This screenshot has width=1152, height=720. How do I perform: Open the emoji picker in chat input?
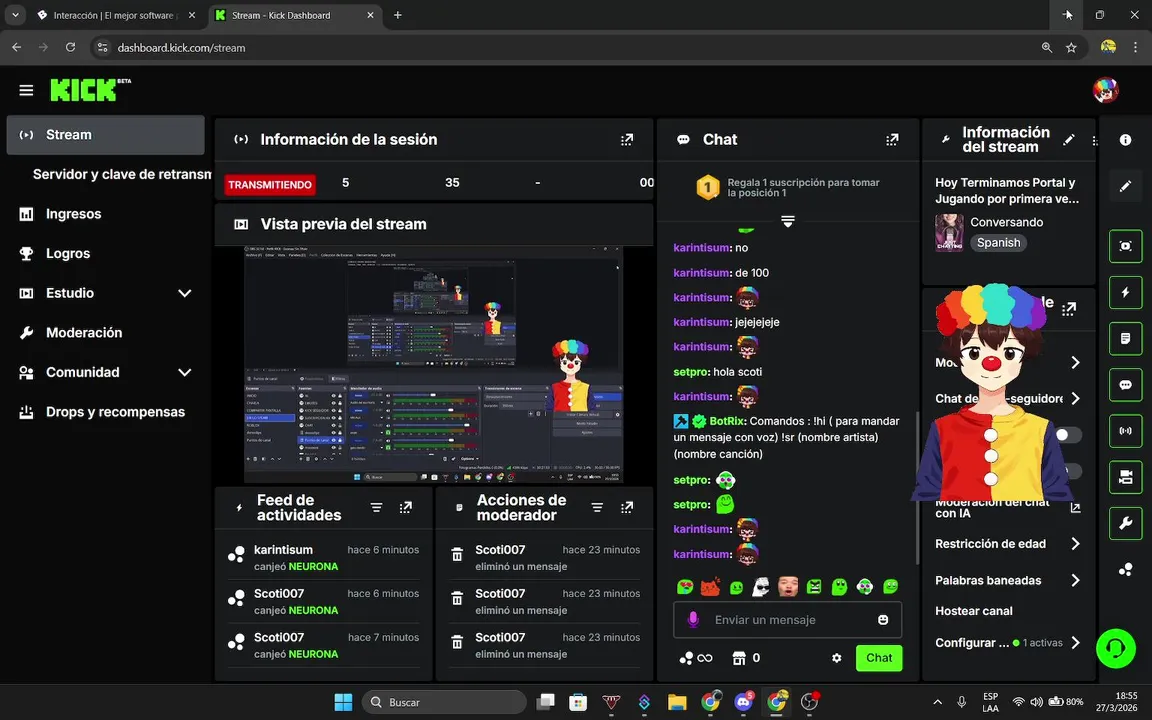883,619
